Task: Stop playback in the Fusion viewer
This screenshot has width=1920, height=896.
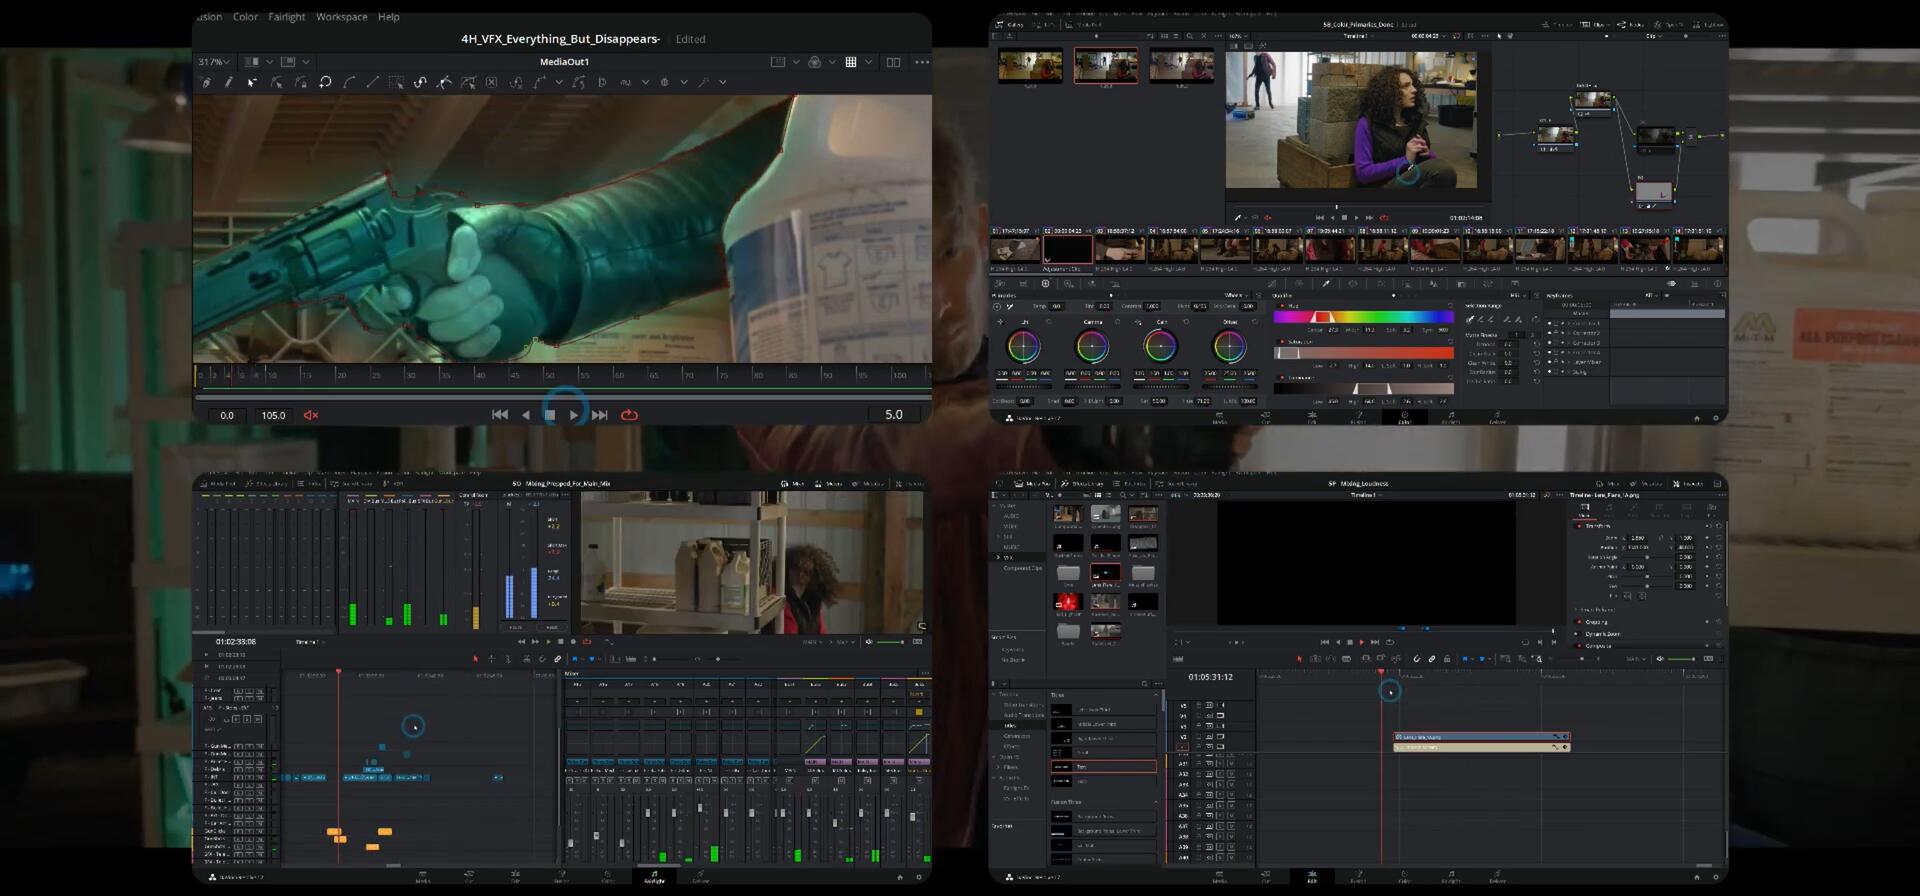Action: [x=550, y=415]
